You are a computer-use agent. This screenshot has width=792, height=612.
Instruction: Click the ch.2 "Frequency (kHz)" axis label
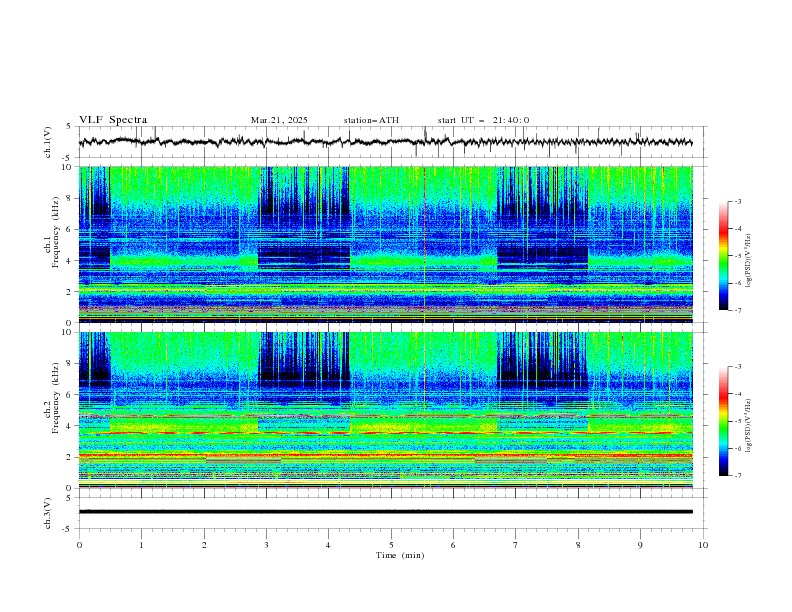click(x=56, y=398)
